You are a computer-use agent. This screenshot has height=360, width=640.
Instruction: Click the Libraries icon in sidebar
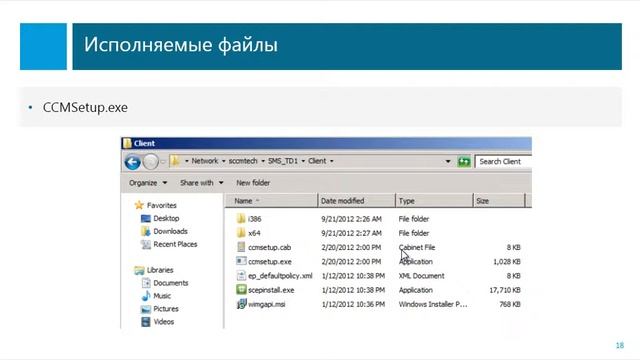coord(139,270)
